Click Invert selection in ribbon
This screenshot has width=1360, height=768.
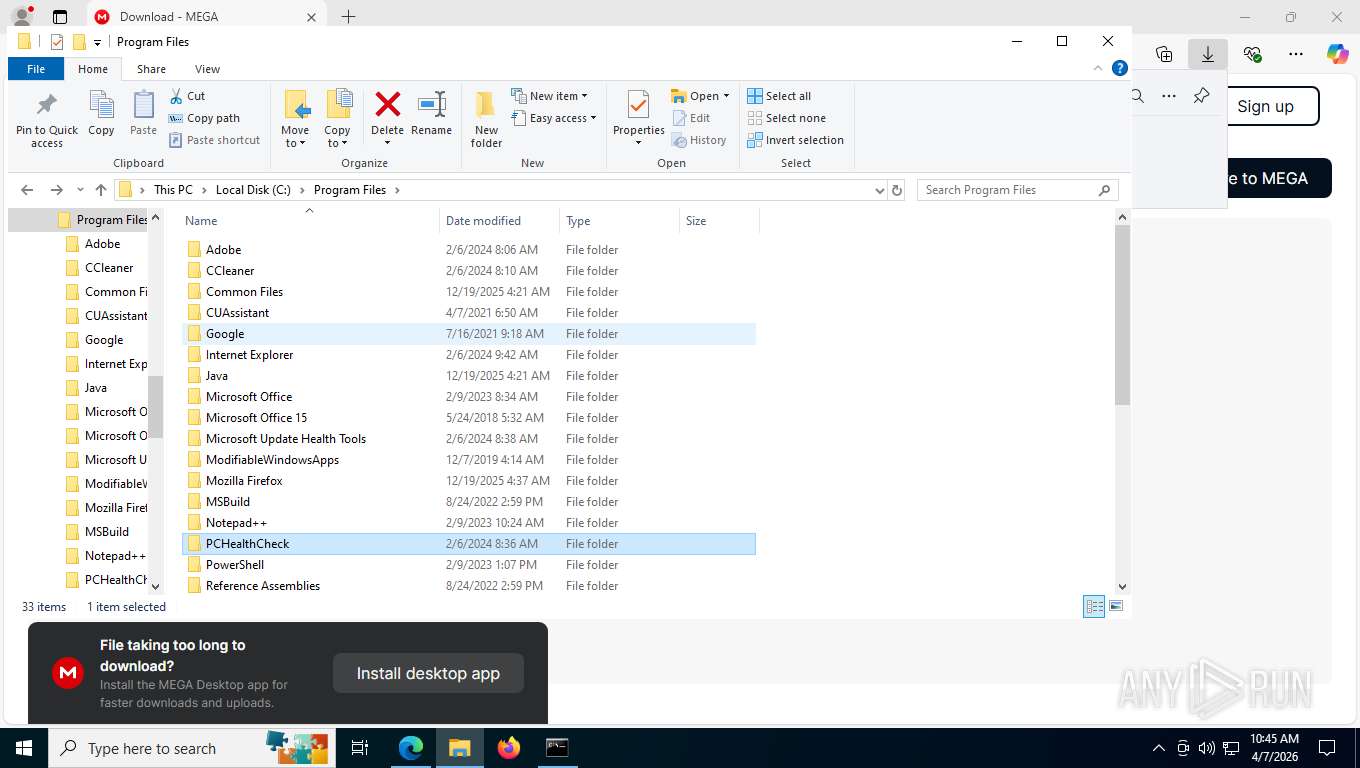(x=795, y=140)
